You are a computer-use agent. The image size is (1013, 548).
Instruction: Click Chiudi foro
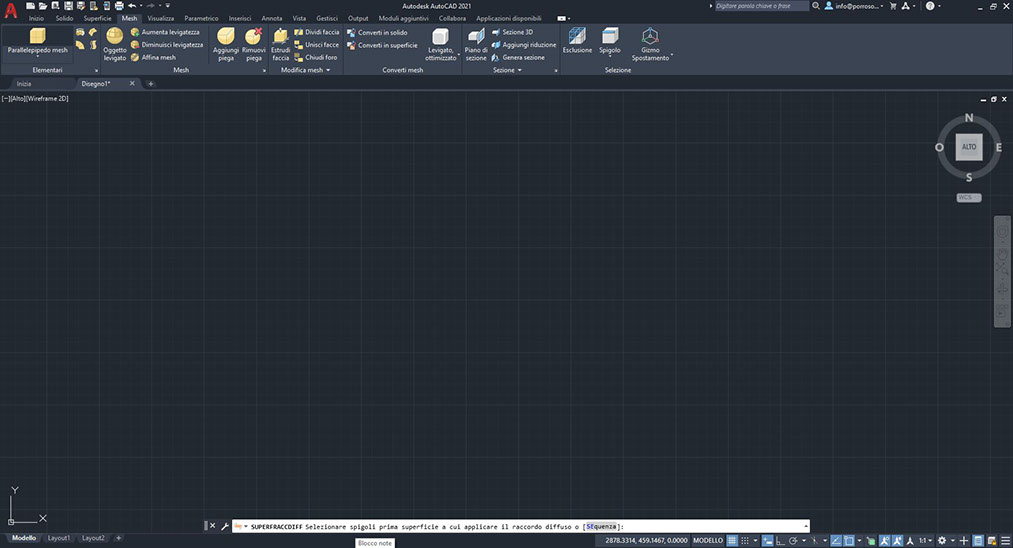tap(316, 58)
